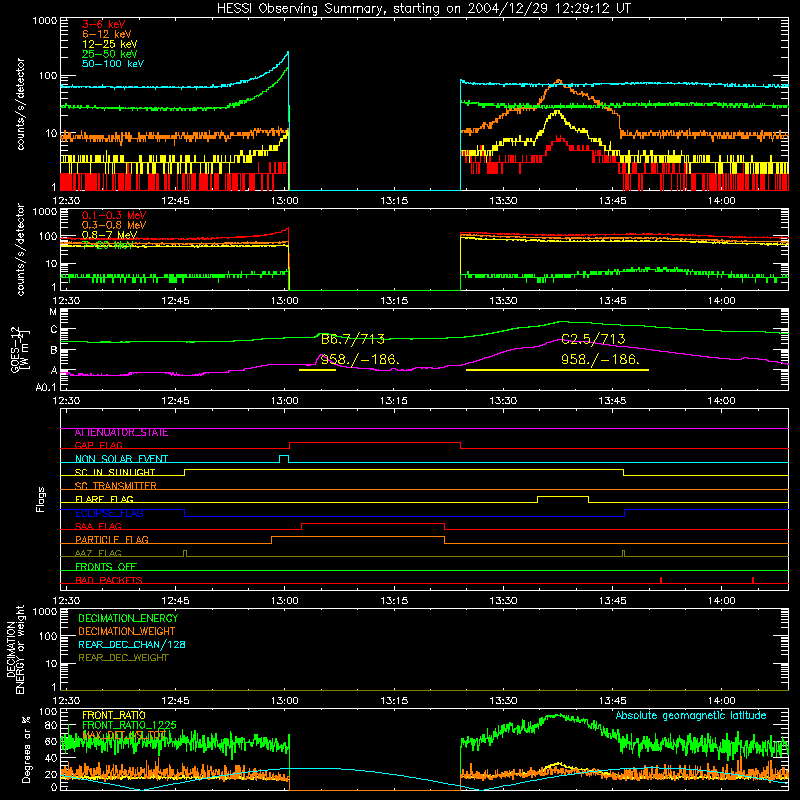Screen dimensions: 800x800
Task: Click the C2.5/713 flare annotation
Action: pos(593,339)
